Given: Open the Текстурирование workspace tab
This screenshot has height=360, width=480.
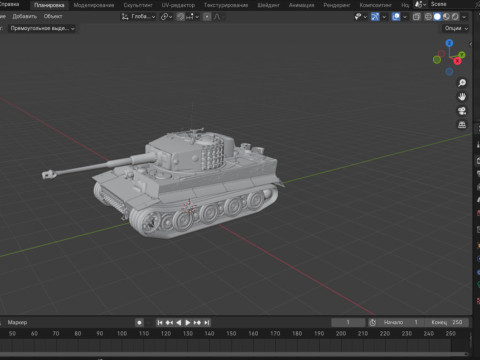Looking at the screenshot, I should [x=226, y=5].
